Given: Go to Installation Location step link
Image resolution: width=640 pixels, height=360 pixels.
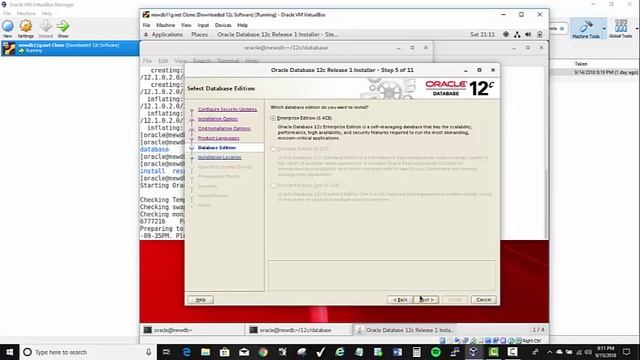Looking at the screenshot, I should tap(219, 157).
